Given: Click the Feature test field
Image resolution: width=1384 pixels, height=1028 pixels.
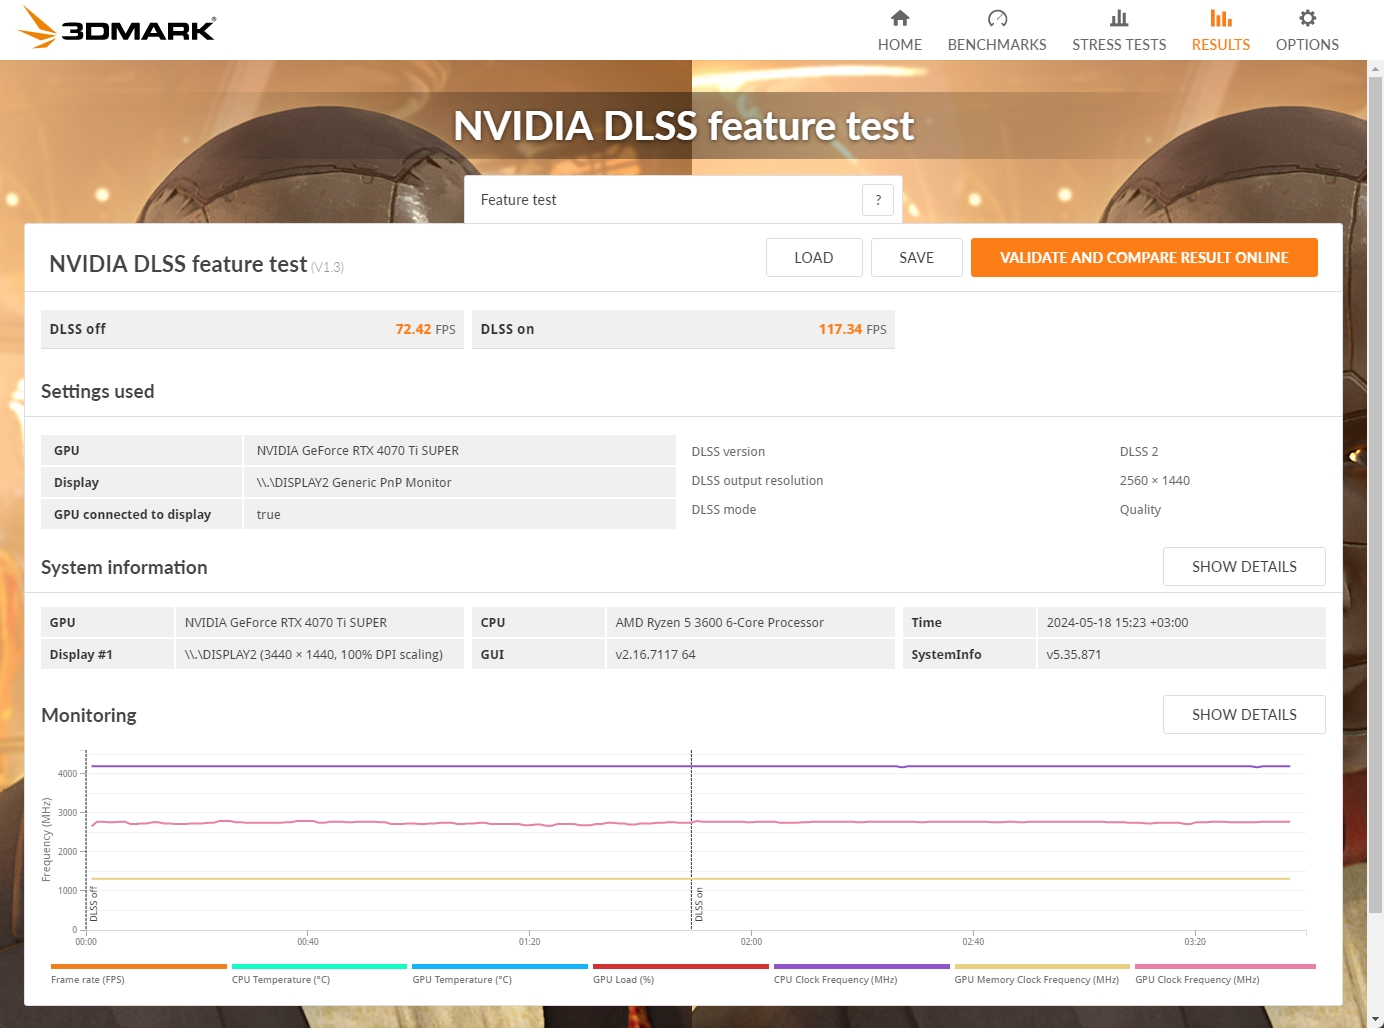Looking at the screenshot, I should coord(684,200).
